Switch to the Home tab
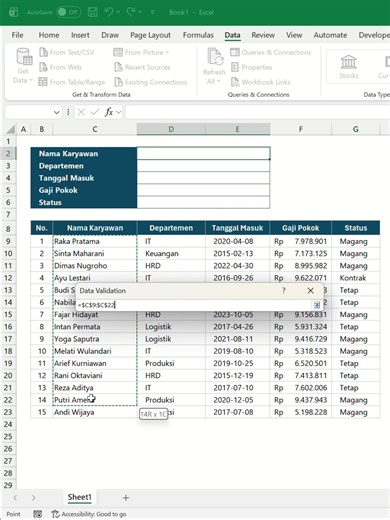 click(x=49, y=35)
